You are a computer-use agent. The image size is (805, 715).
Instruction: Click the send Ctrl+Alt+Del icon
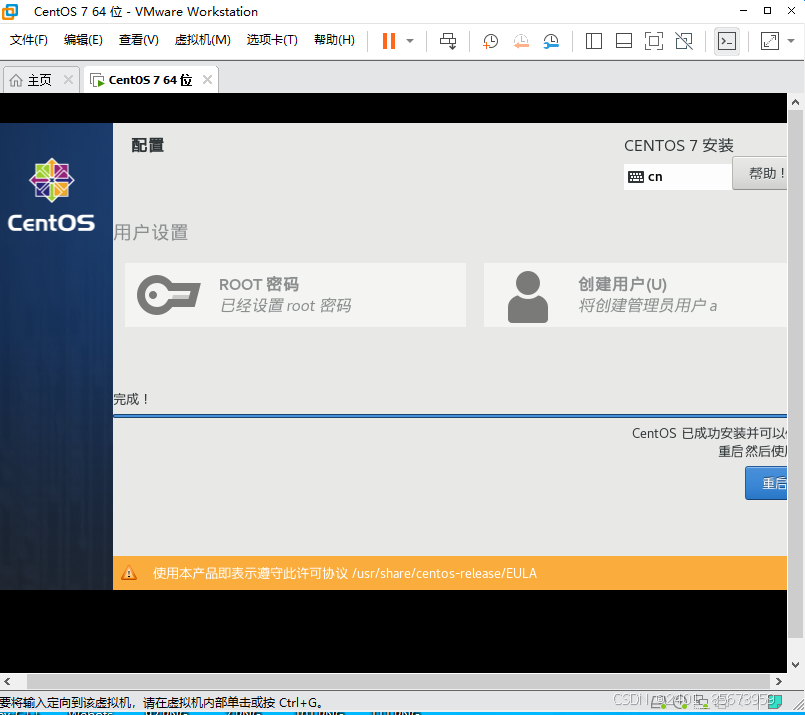tap(448, 41)
